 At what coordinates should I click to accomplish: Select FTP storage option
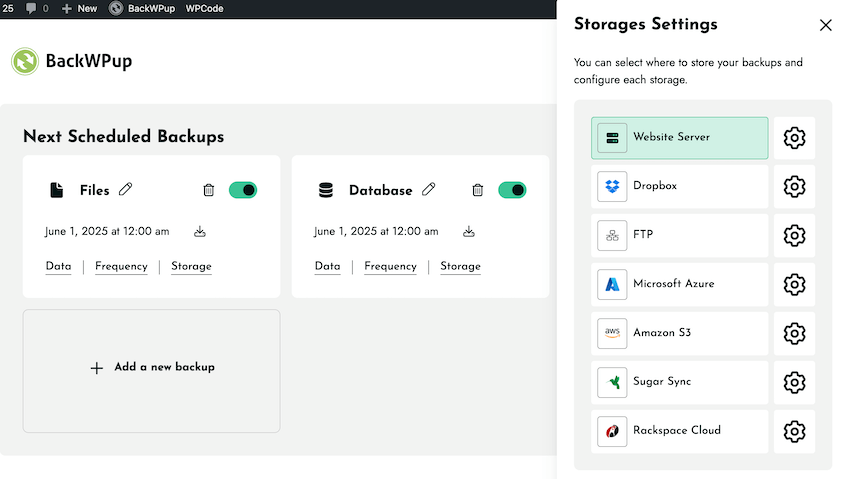[x=680, y=235]
